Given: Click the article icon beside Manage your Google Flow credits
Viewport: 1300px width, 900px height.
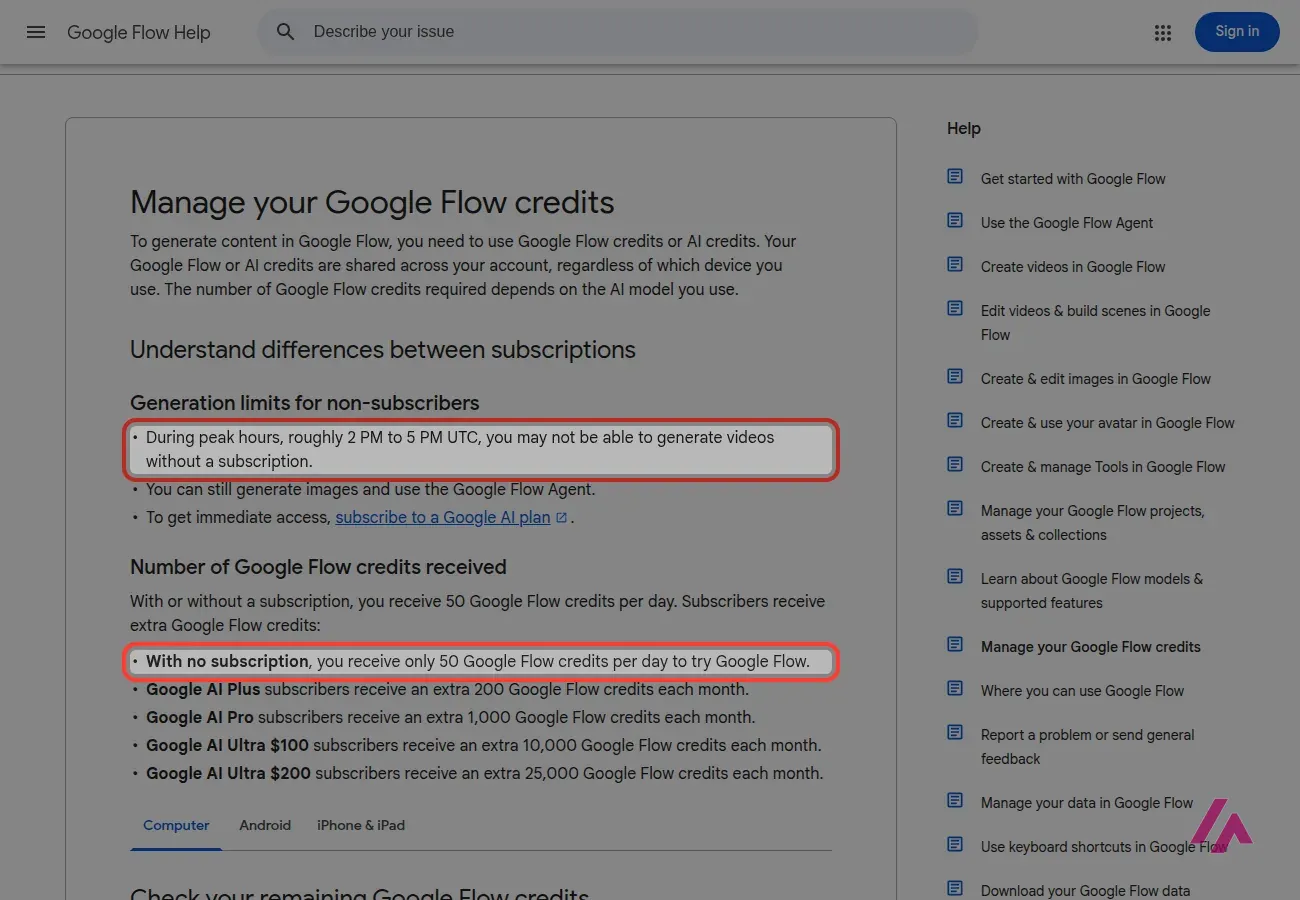Looking at the screenshot, I should [x=955, y=645].
